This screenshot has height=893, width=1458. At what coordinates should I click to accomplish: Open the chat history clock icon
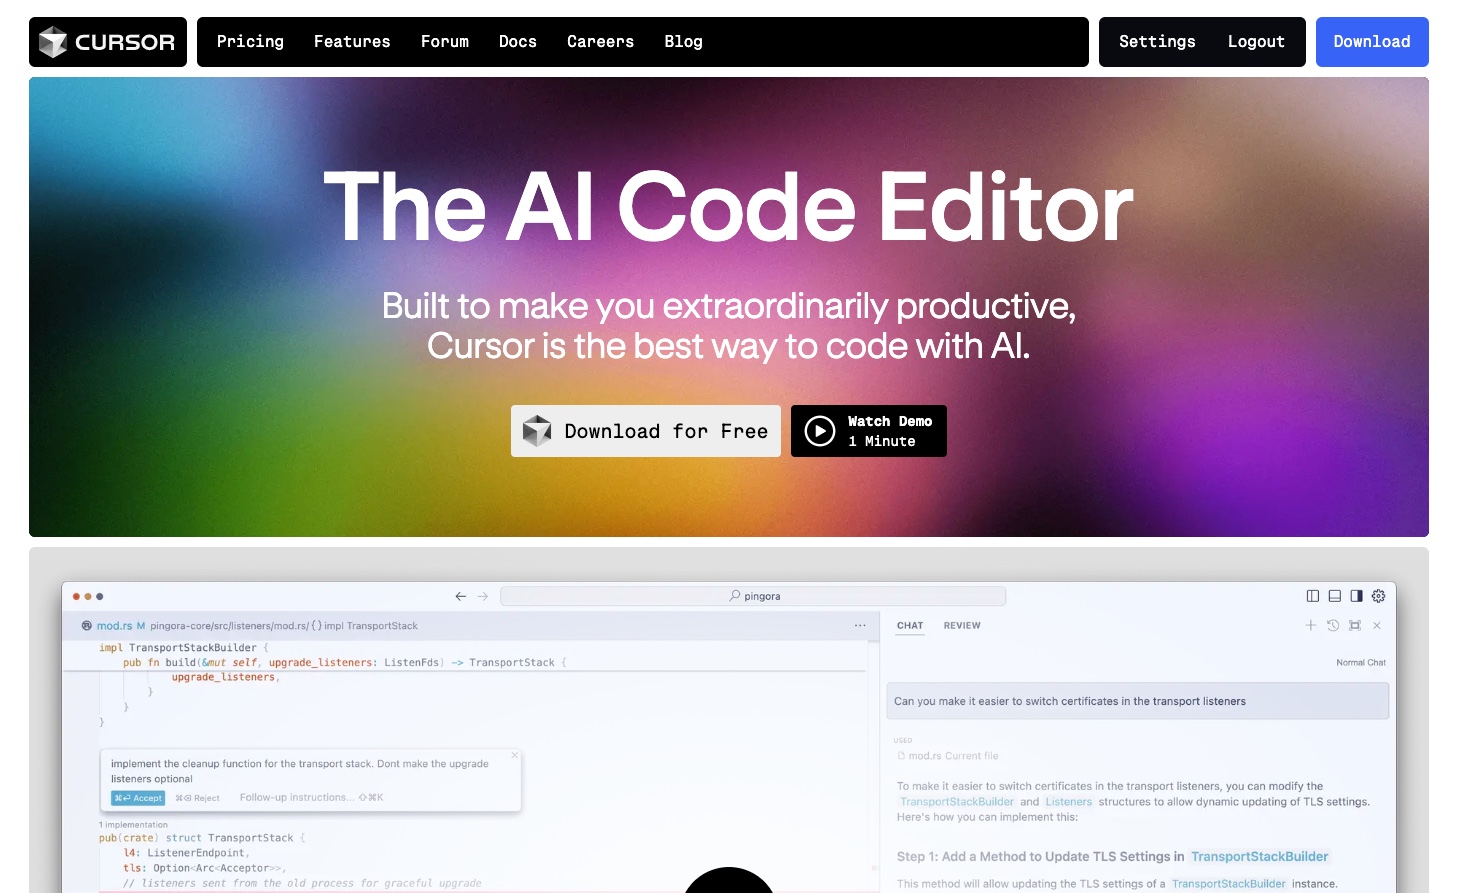coord(1333,625)
